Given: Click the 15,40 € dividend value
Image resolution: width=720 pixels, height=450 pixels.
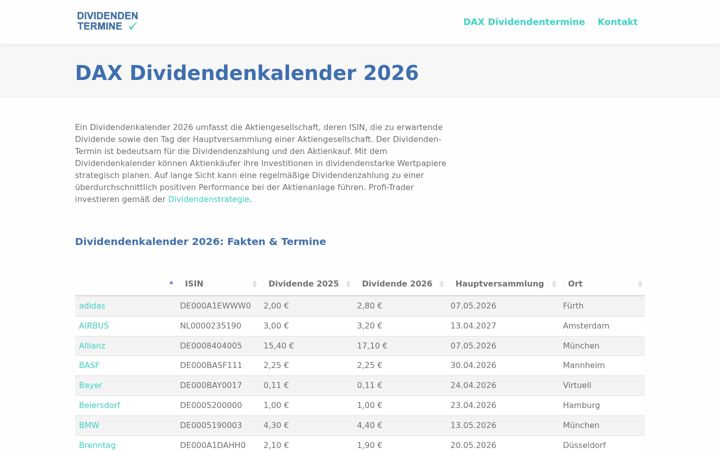Looking at the screenshot, I should coord(279,346).
